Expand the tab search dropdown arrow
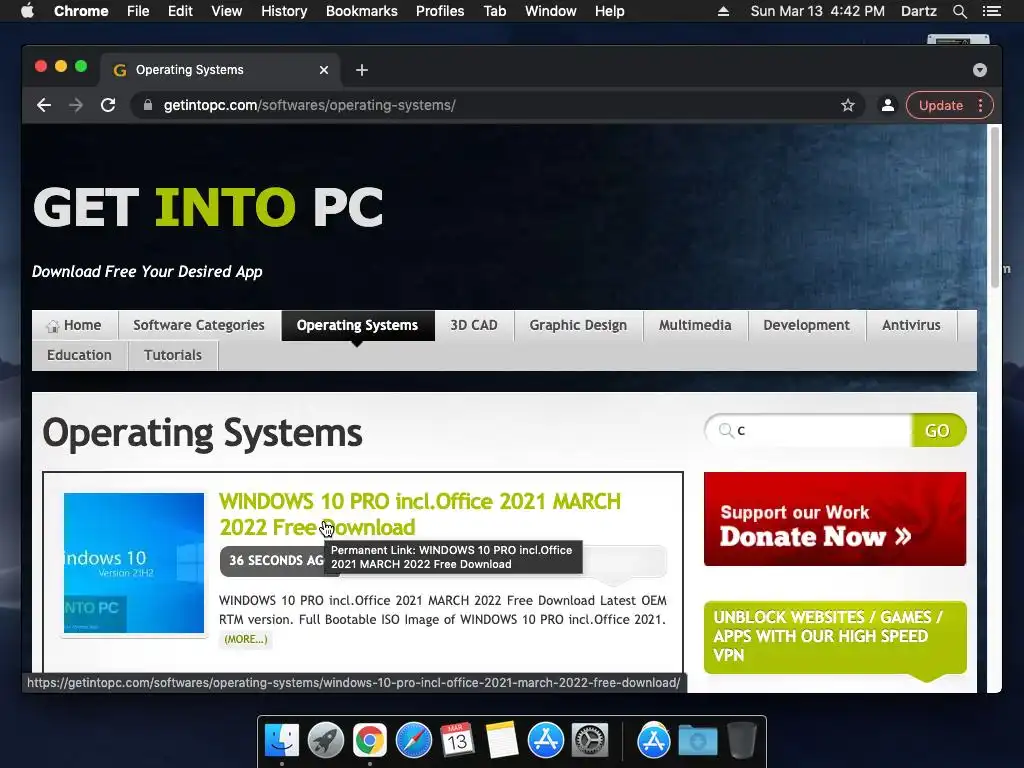Viewport: 1024px width, 768px height. pyautogui.click(x=980, y=70)
